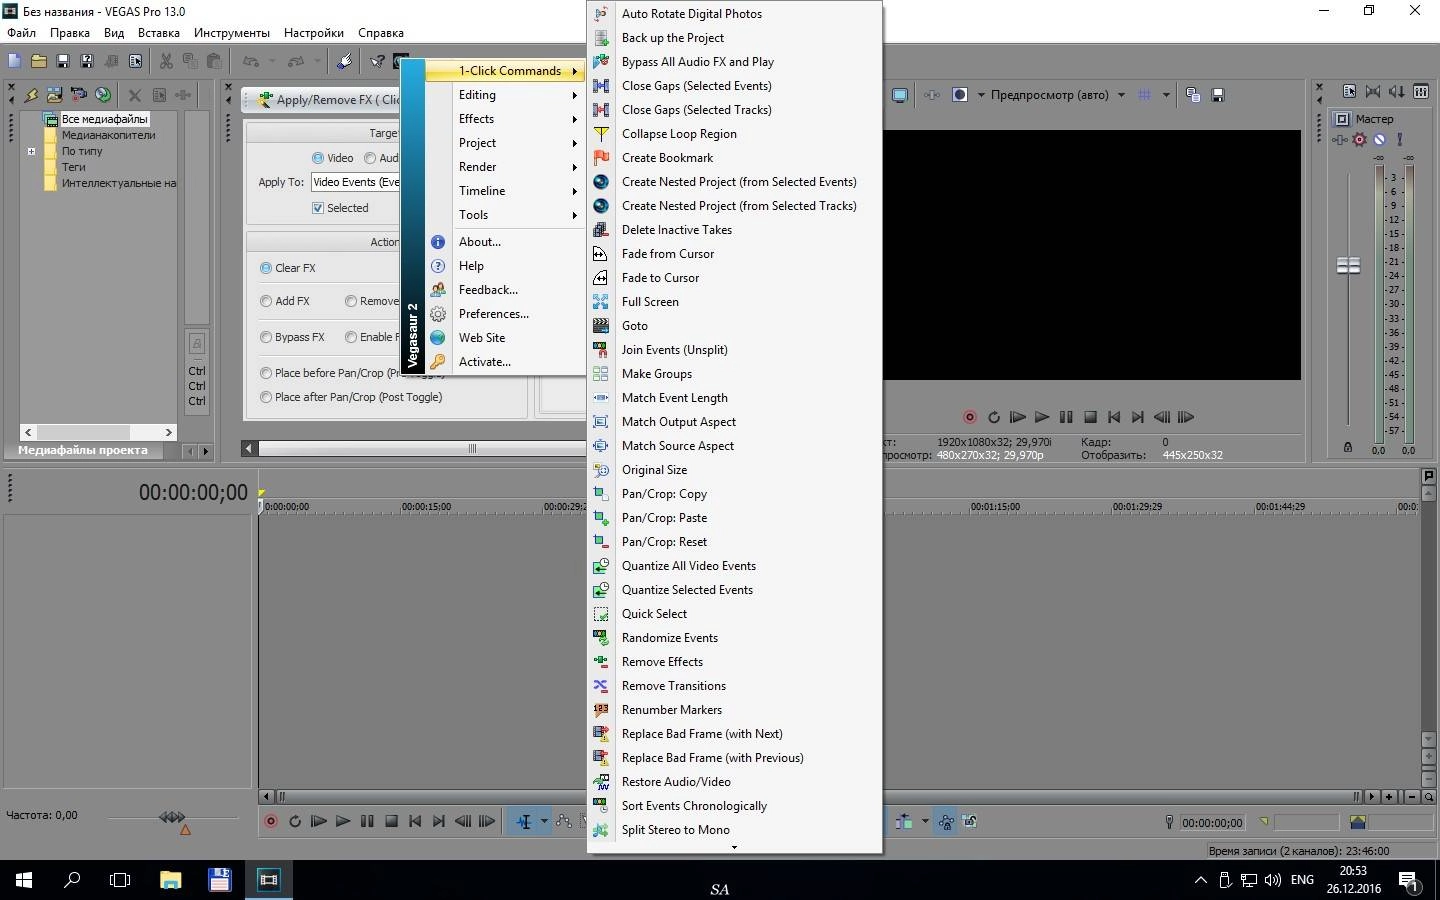1440x900 pixels.
Task: Click the Capture video camera icon
Action: [79, 95]
